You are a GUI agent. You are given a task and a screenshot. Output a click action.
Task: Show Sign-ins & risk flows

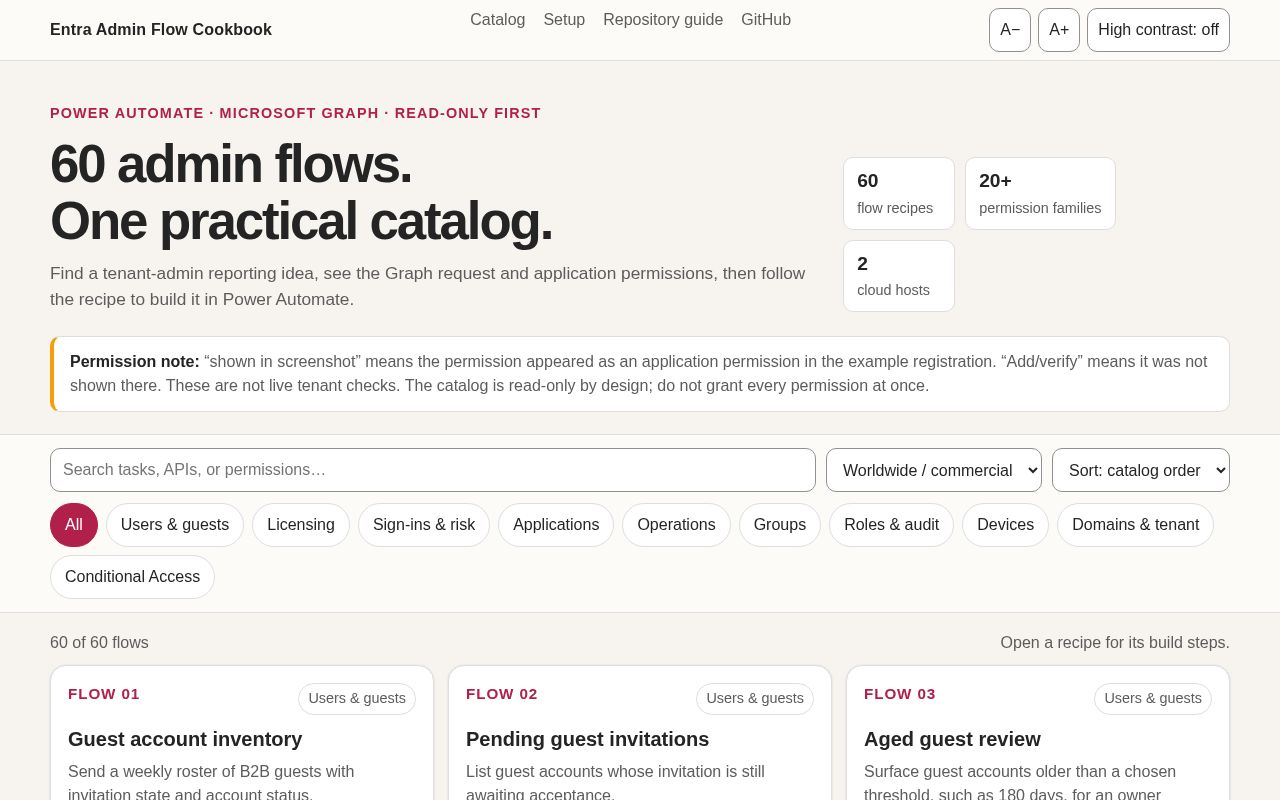point(424,525)
